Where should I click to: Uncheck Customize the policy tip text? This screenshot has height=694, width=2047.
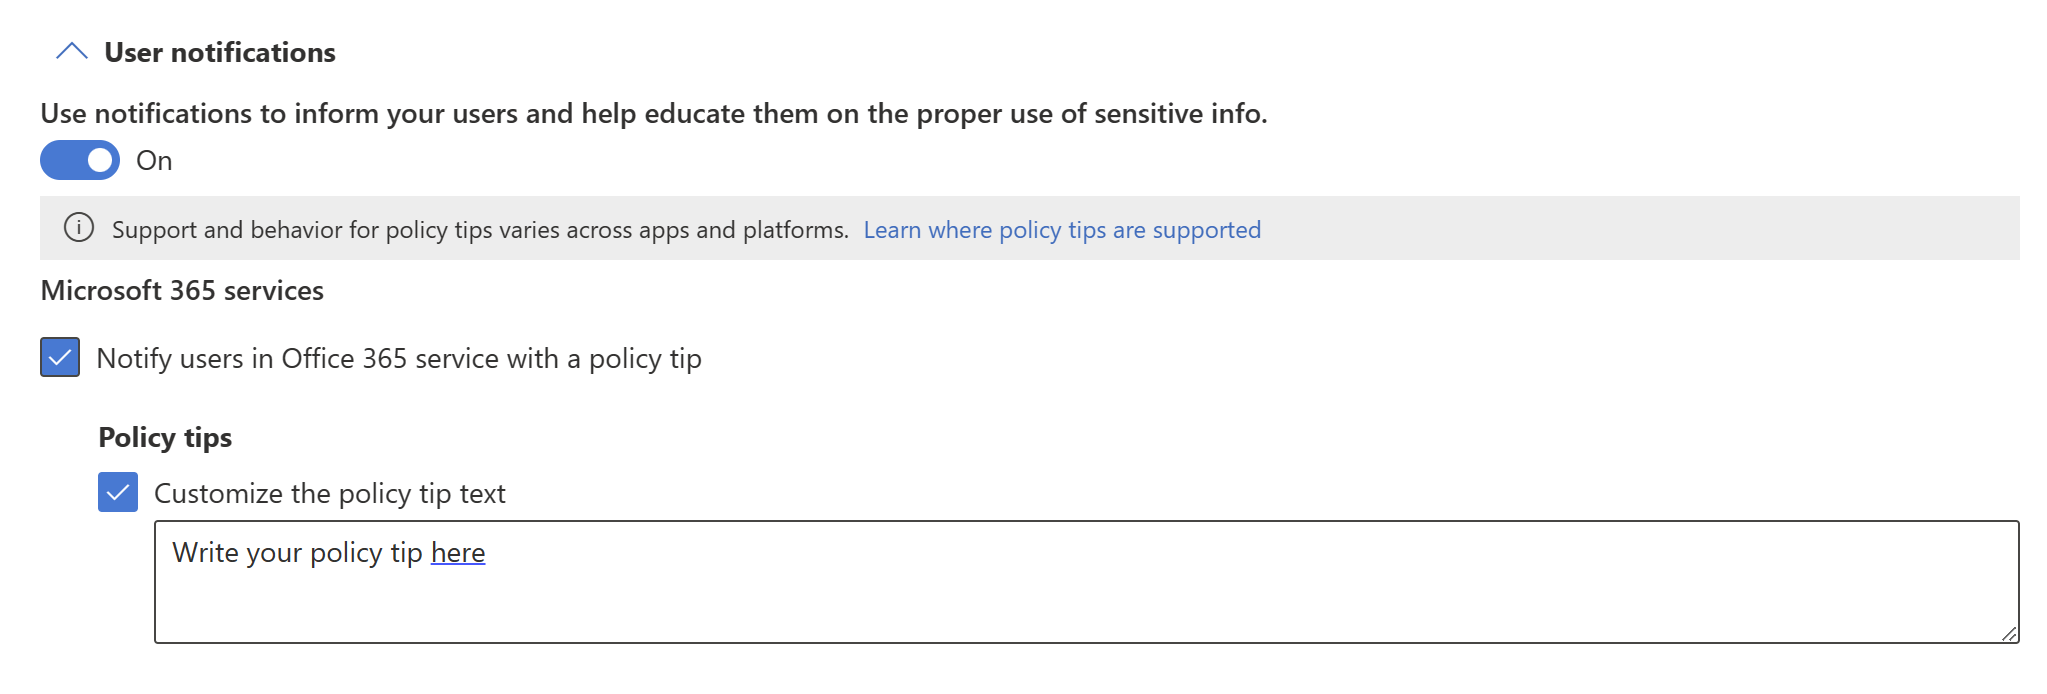(118, 492)
